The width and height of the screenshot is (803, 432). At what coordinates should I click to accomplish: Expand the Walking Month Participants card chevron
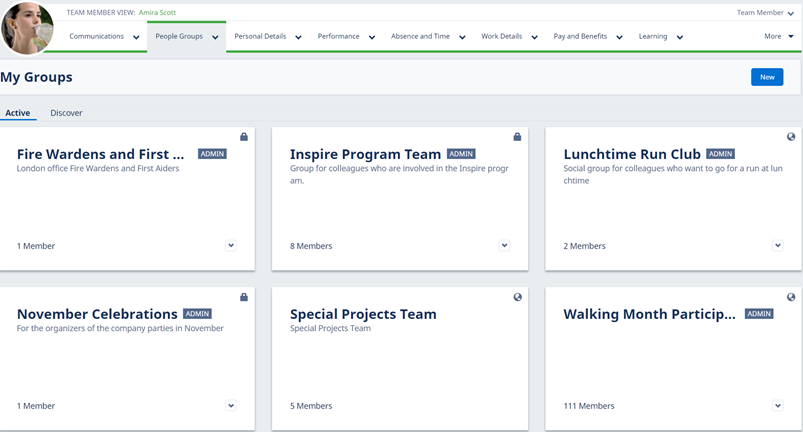tap(778, 405)
